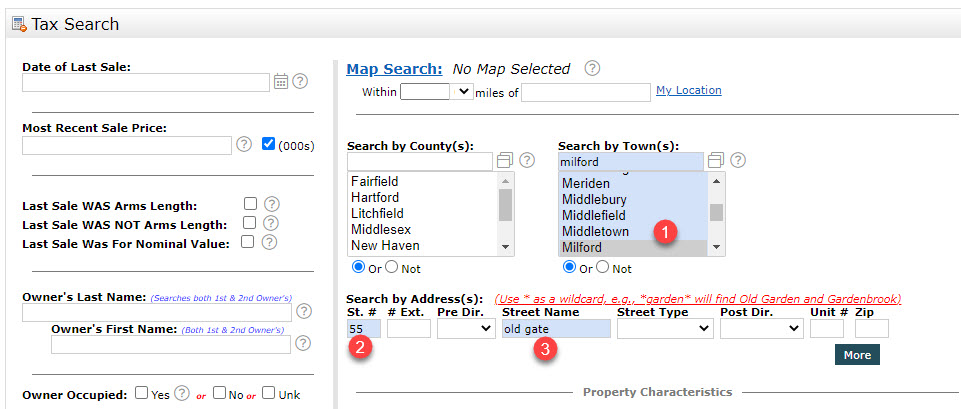Viewport: 961px width, 409px height.
Task: Click help icon next to Map Search
Action: [592, 69]
